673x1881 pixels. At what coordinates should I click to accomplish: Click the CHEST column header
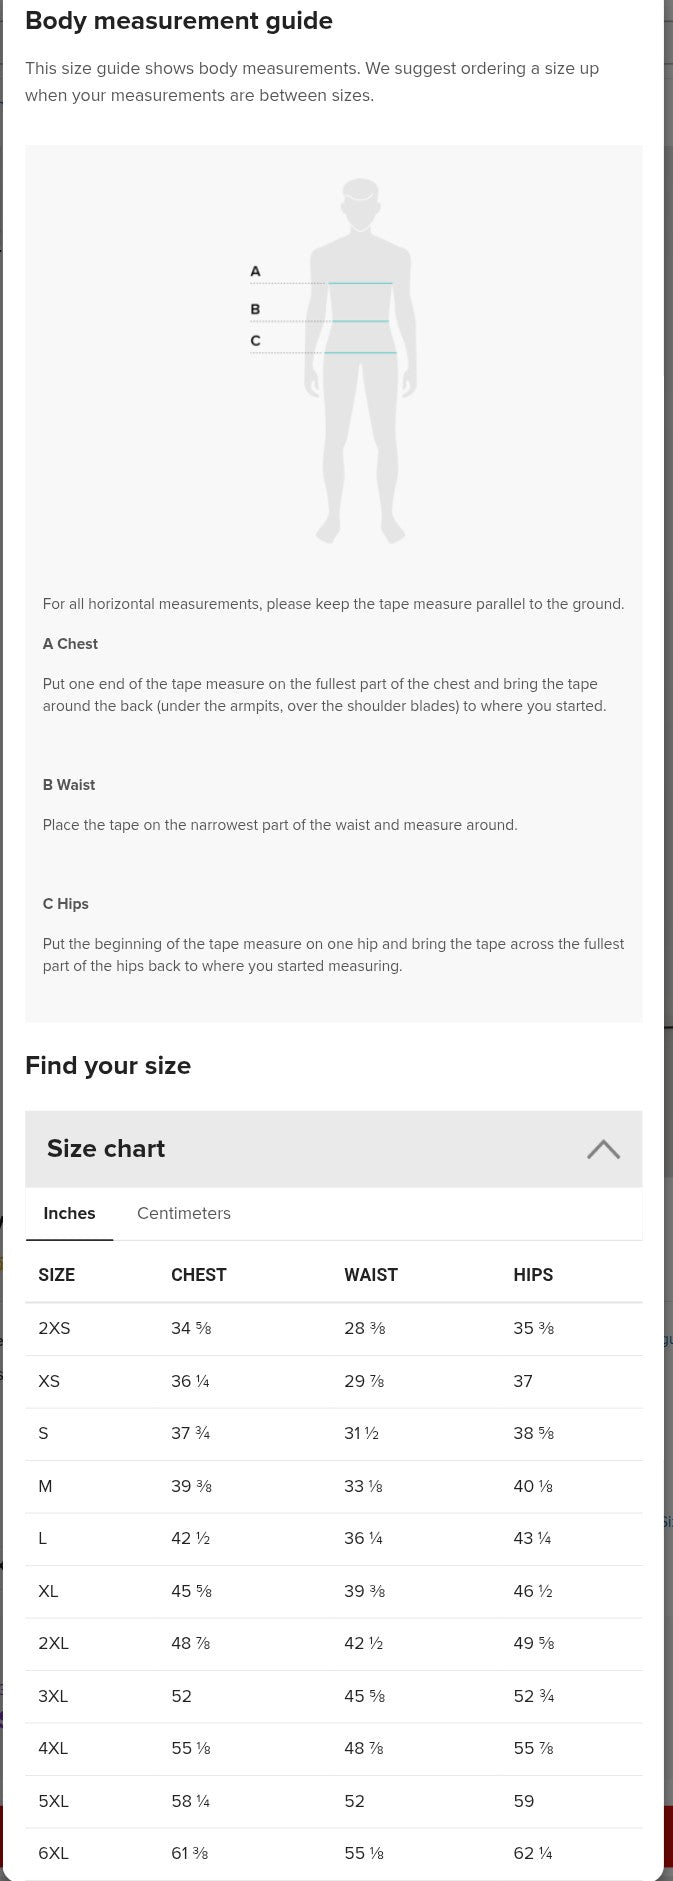198,1275
